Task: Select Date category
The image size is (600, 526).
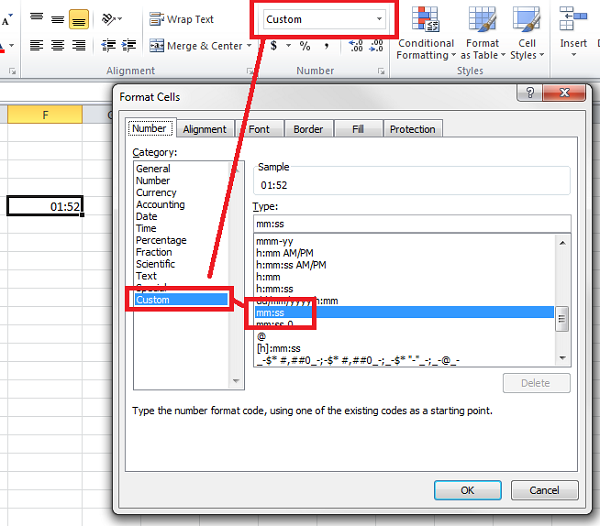Action: coord(147,216)
